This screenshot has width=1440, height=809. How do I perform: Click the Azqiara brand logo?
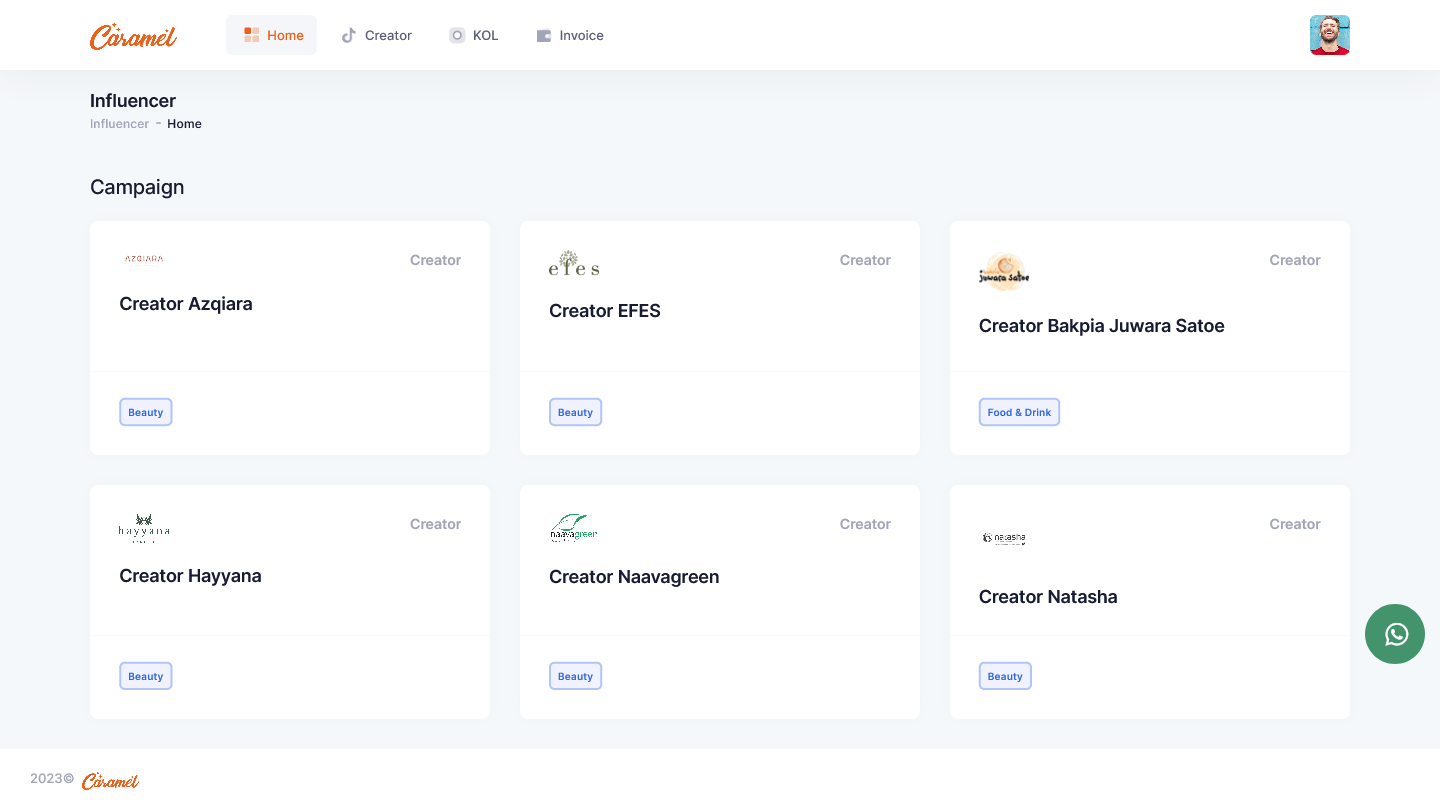click(x=144, y=259)
